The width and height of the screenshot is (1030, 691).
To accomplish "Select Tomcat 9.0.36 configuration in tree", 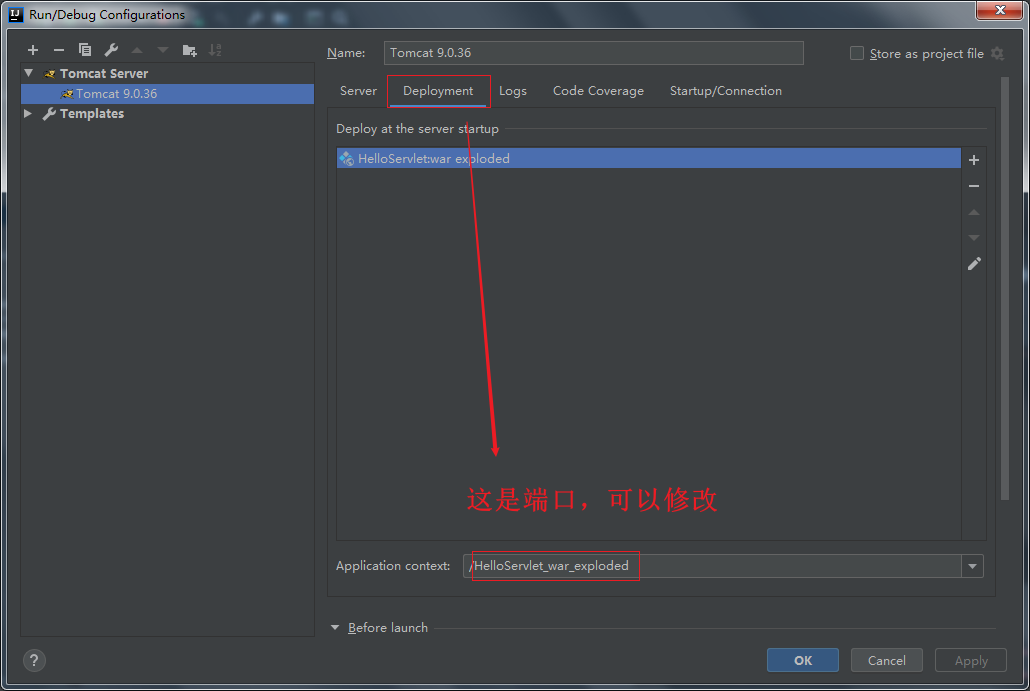I will [168, 93].
